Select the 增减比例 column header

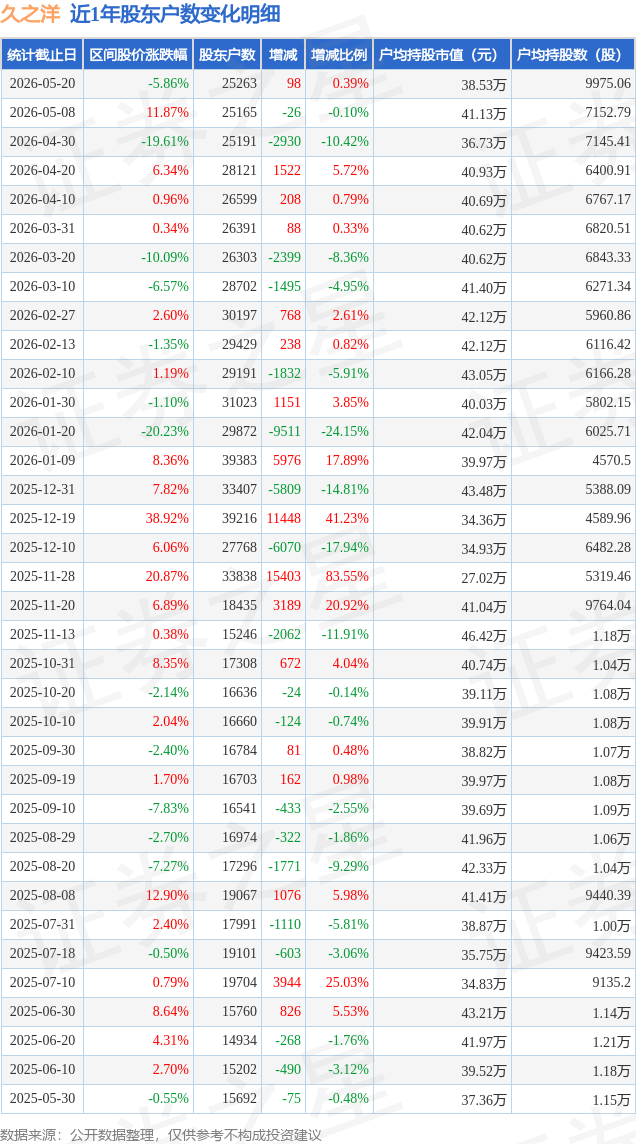pos(339,55)
